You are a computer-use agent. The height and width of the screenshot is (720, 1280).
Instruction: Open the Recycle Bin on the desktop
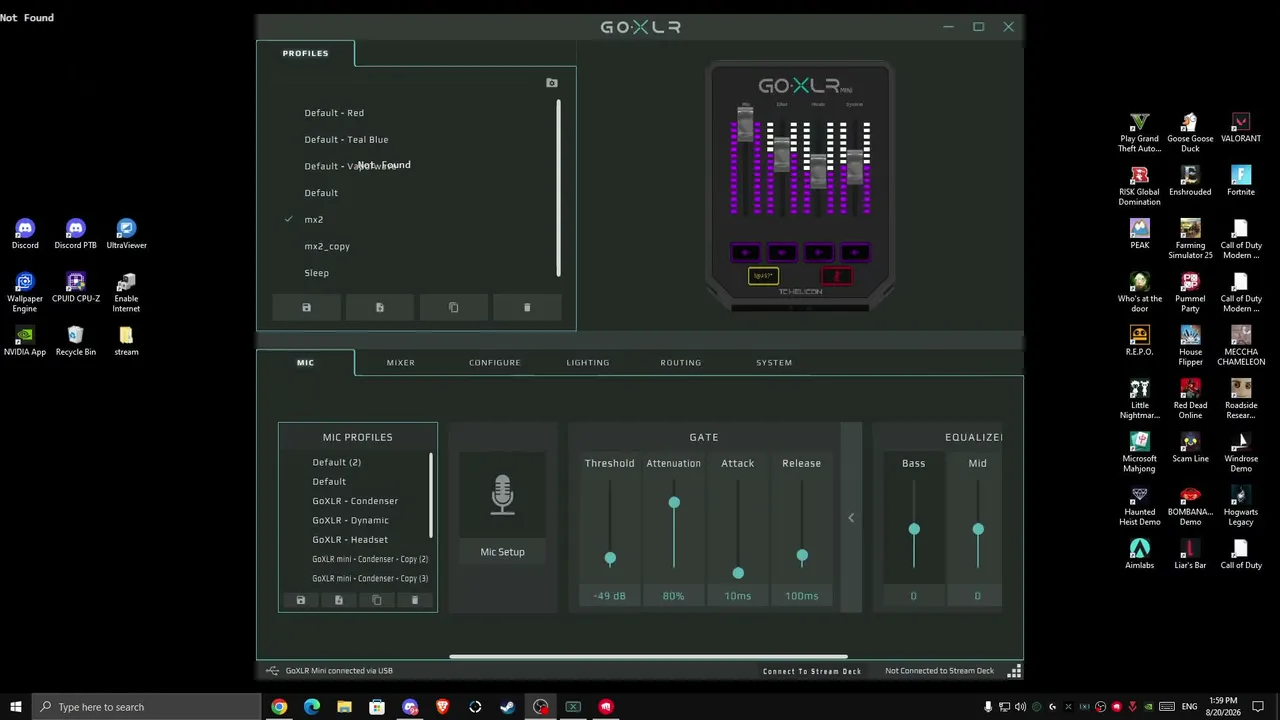click(x=76, y=341)
